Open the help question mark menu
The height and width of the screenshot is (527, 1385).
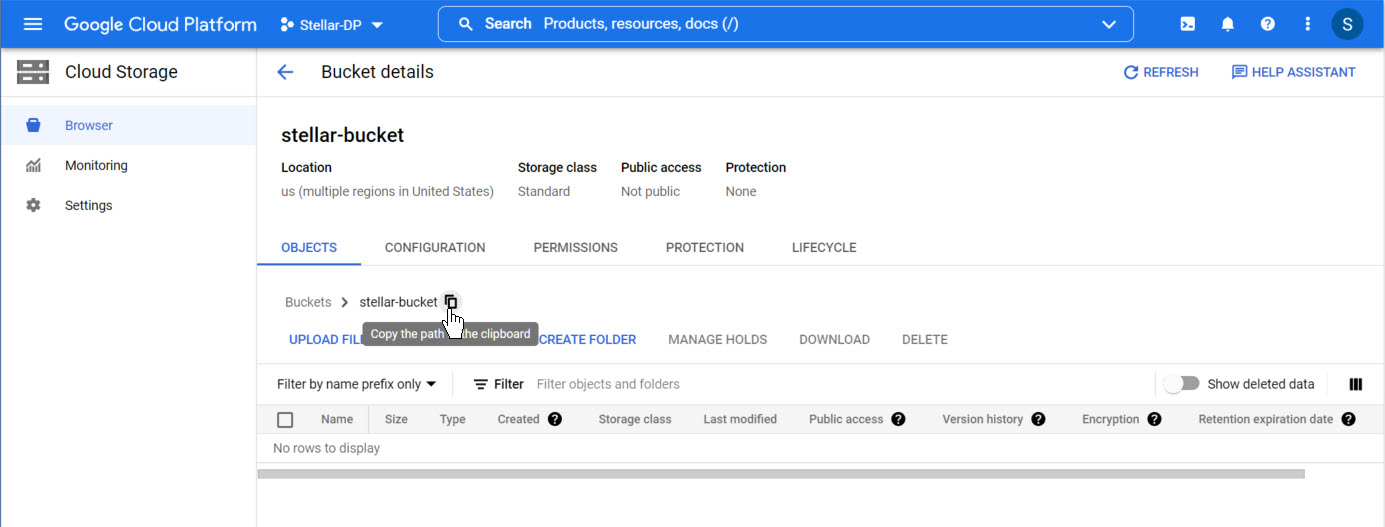(1268, 24)
